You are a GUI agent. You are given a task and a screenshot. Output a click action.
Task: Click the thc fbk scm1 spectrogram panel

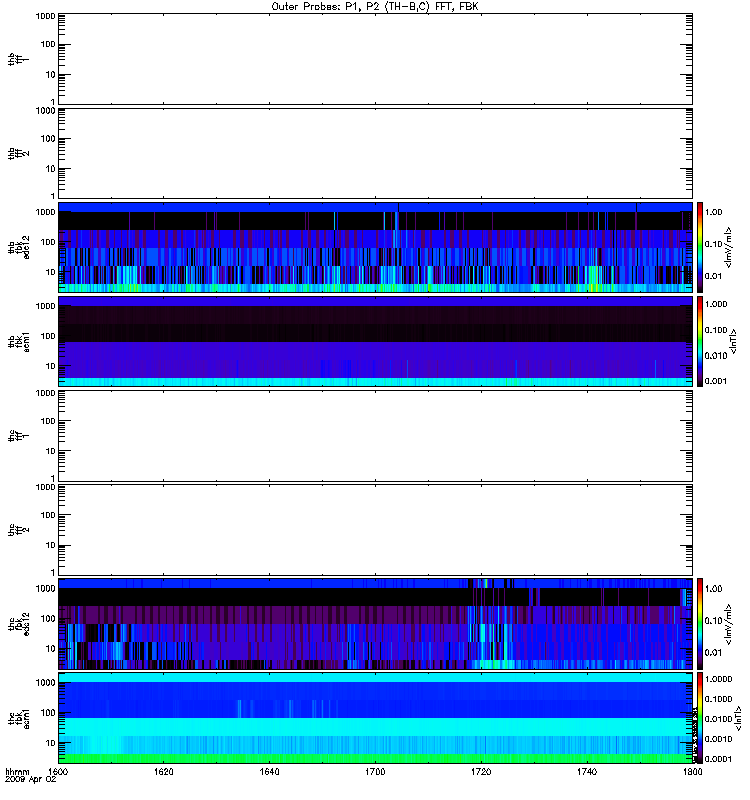click(x=375, y=718)
